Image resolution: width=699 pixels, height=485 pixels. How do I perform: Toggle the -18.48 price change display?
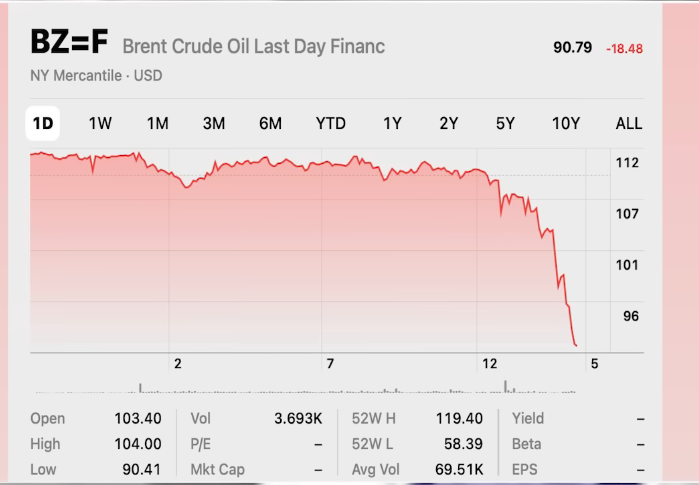[624, 48]
